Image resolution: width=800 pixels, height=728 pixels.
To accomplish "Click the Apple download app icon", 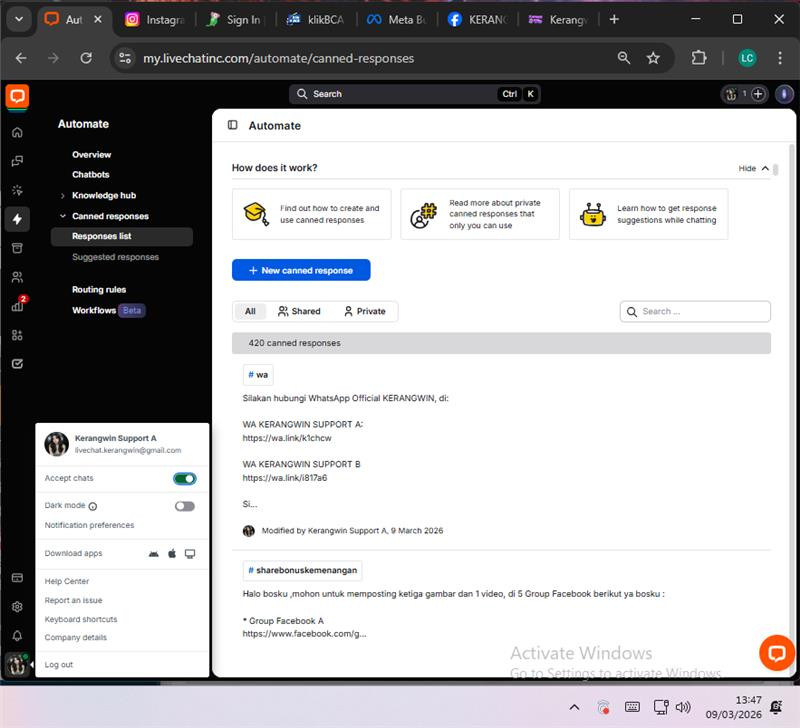I will [x=172, y=553].
